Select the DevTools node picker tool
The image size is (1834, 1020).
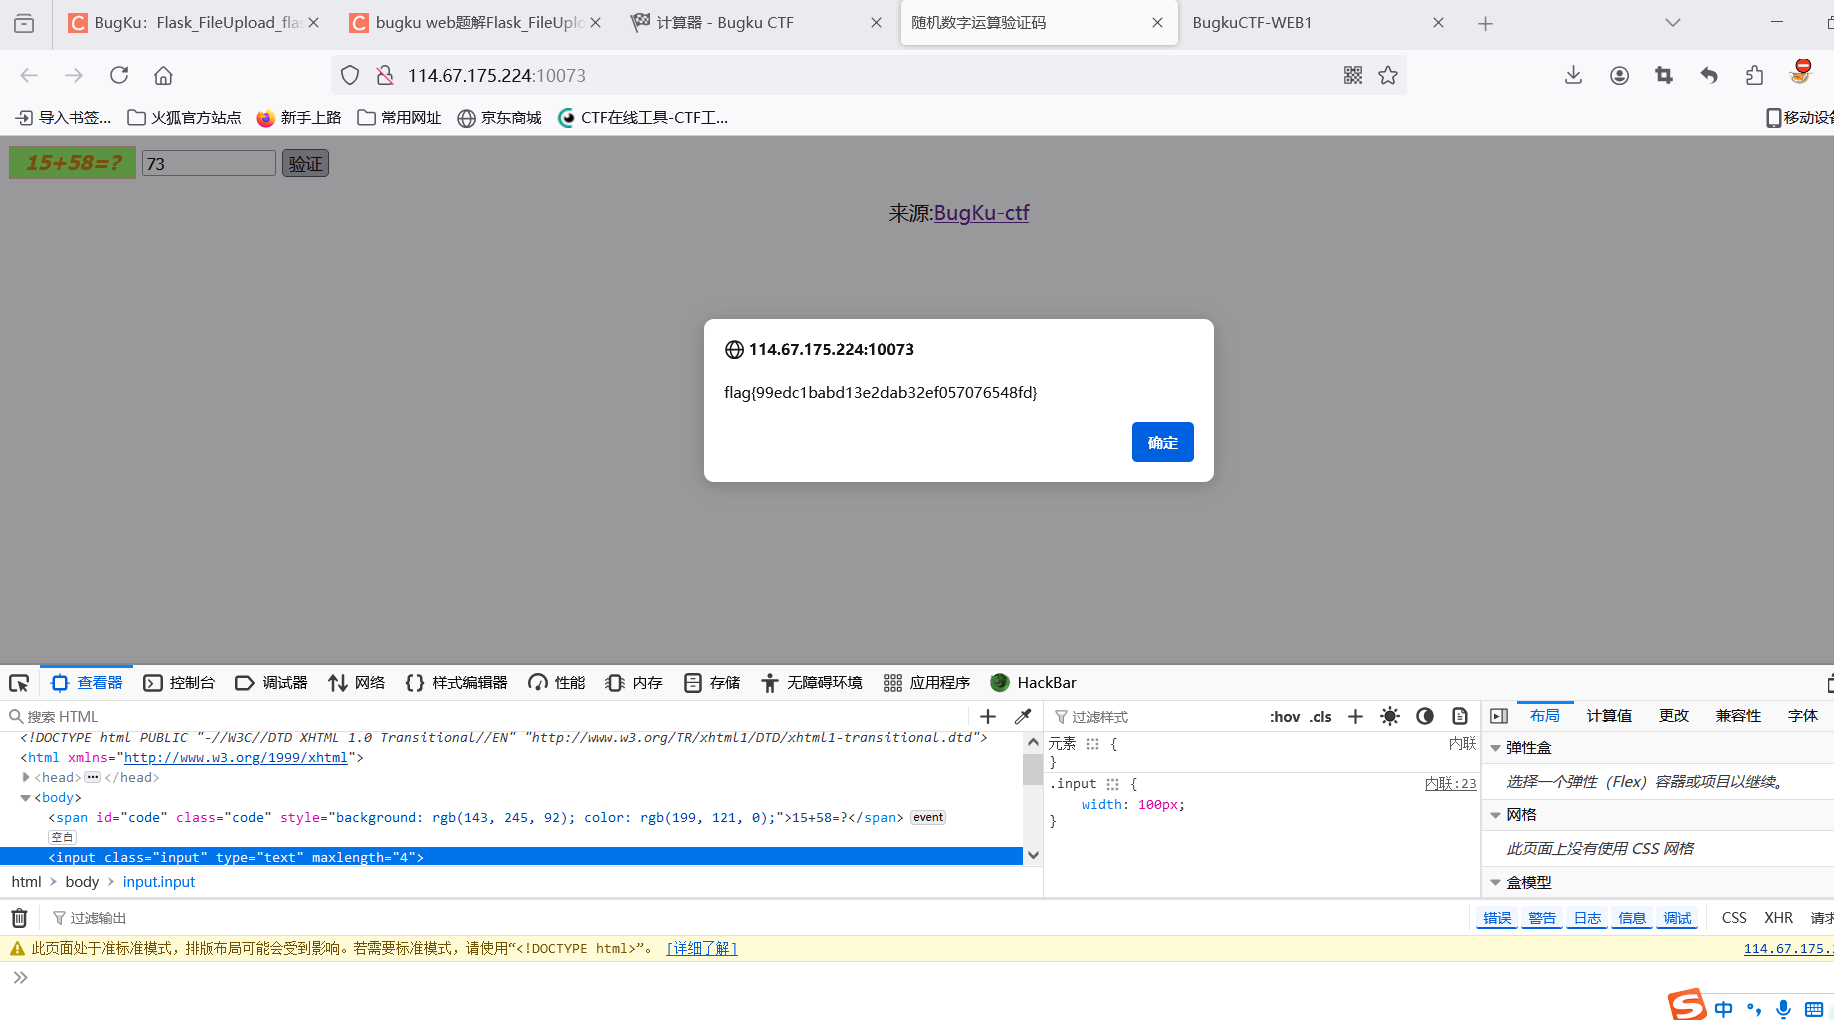tap(19, 682)
